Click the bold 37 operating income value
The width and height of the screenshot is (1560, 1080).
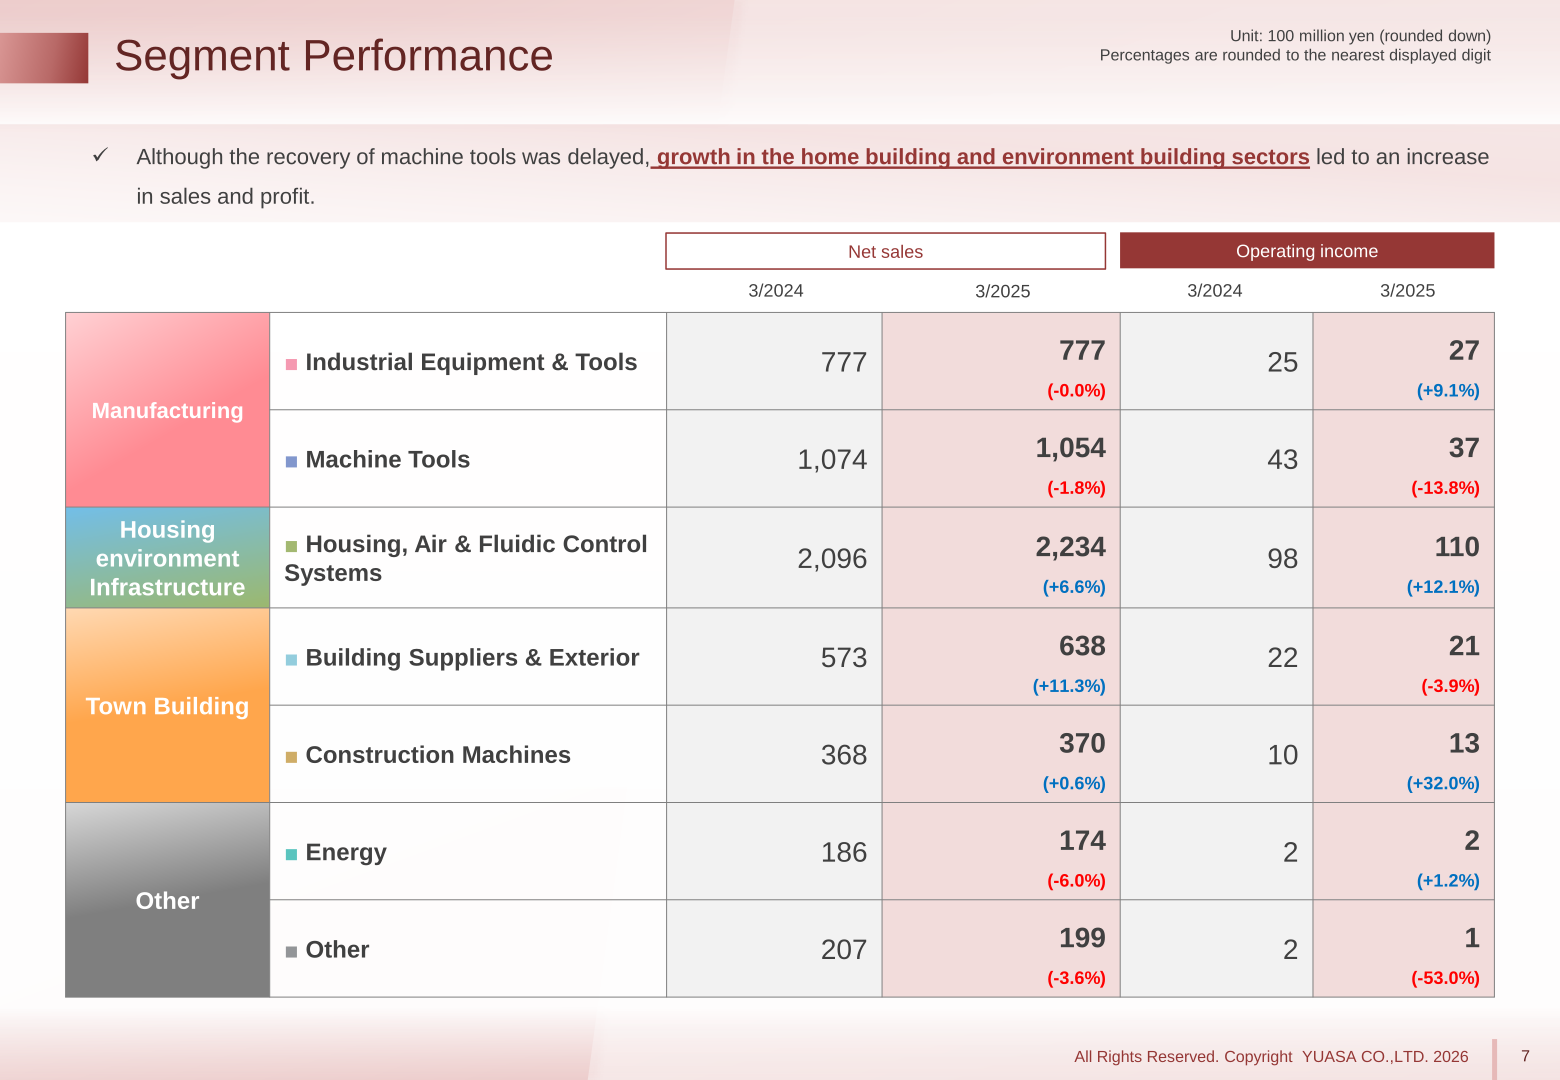[x=1464, y=448]
